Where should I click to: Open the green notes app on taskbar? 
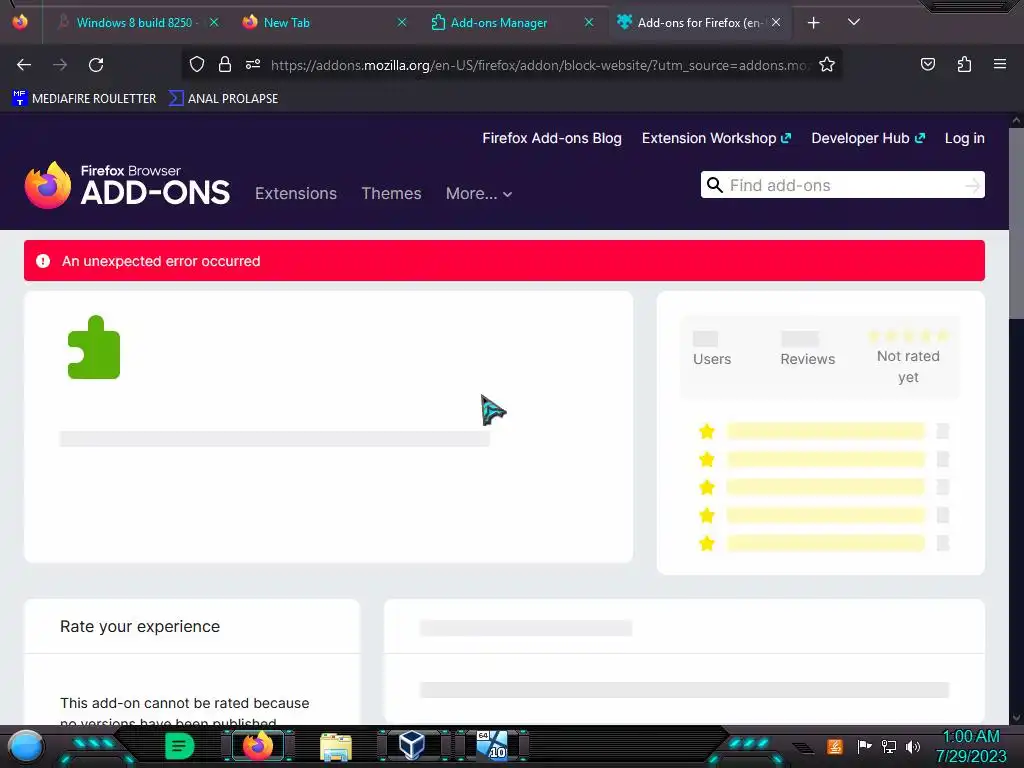point(180,746)
